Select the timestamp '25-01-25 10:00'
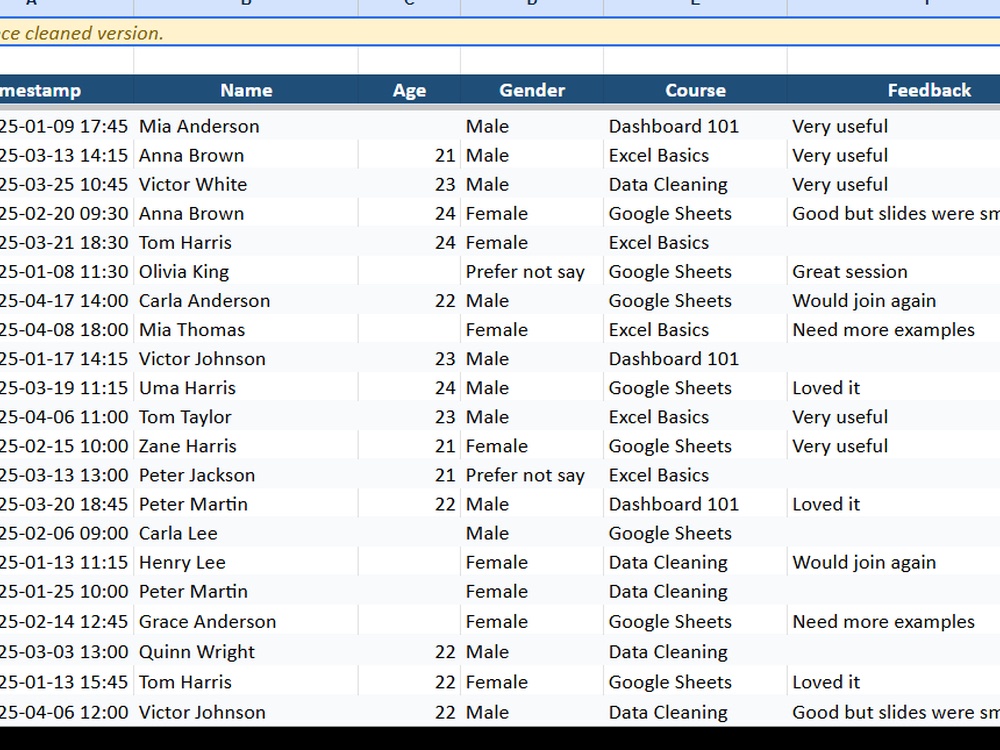The height and width of the screenshot is (750, 1000). 64,591
